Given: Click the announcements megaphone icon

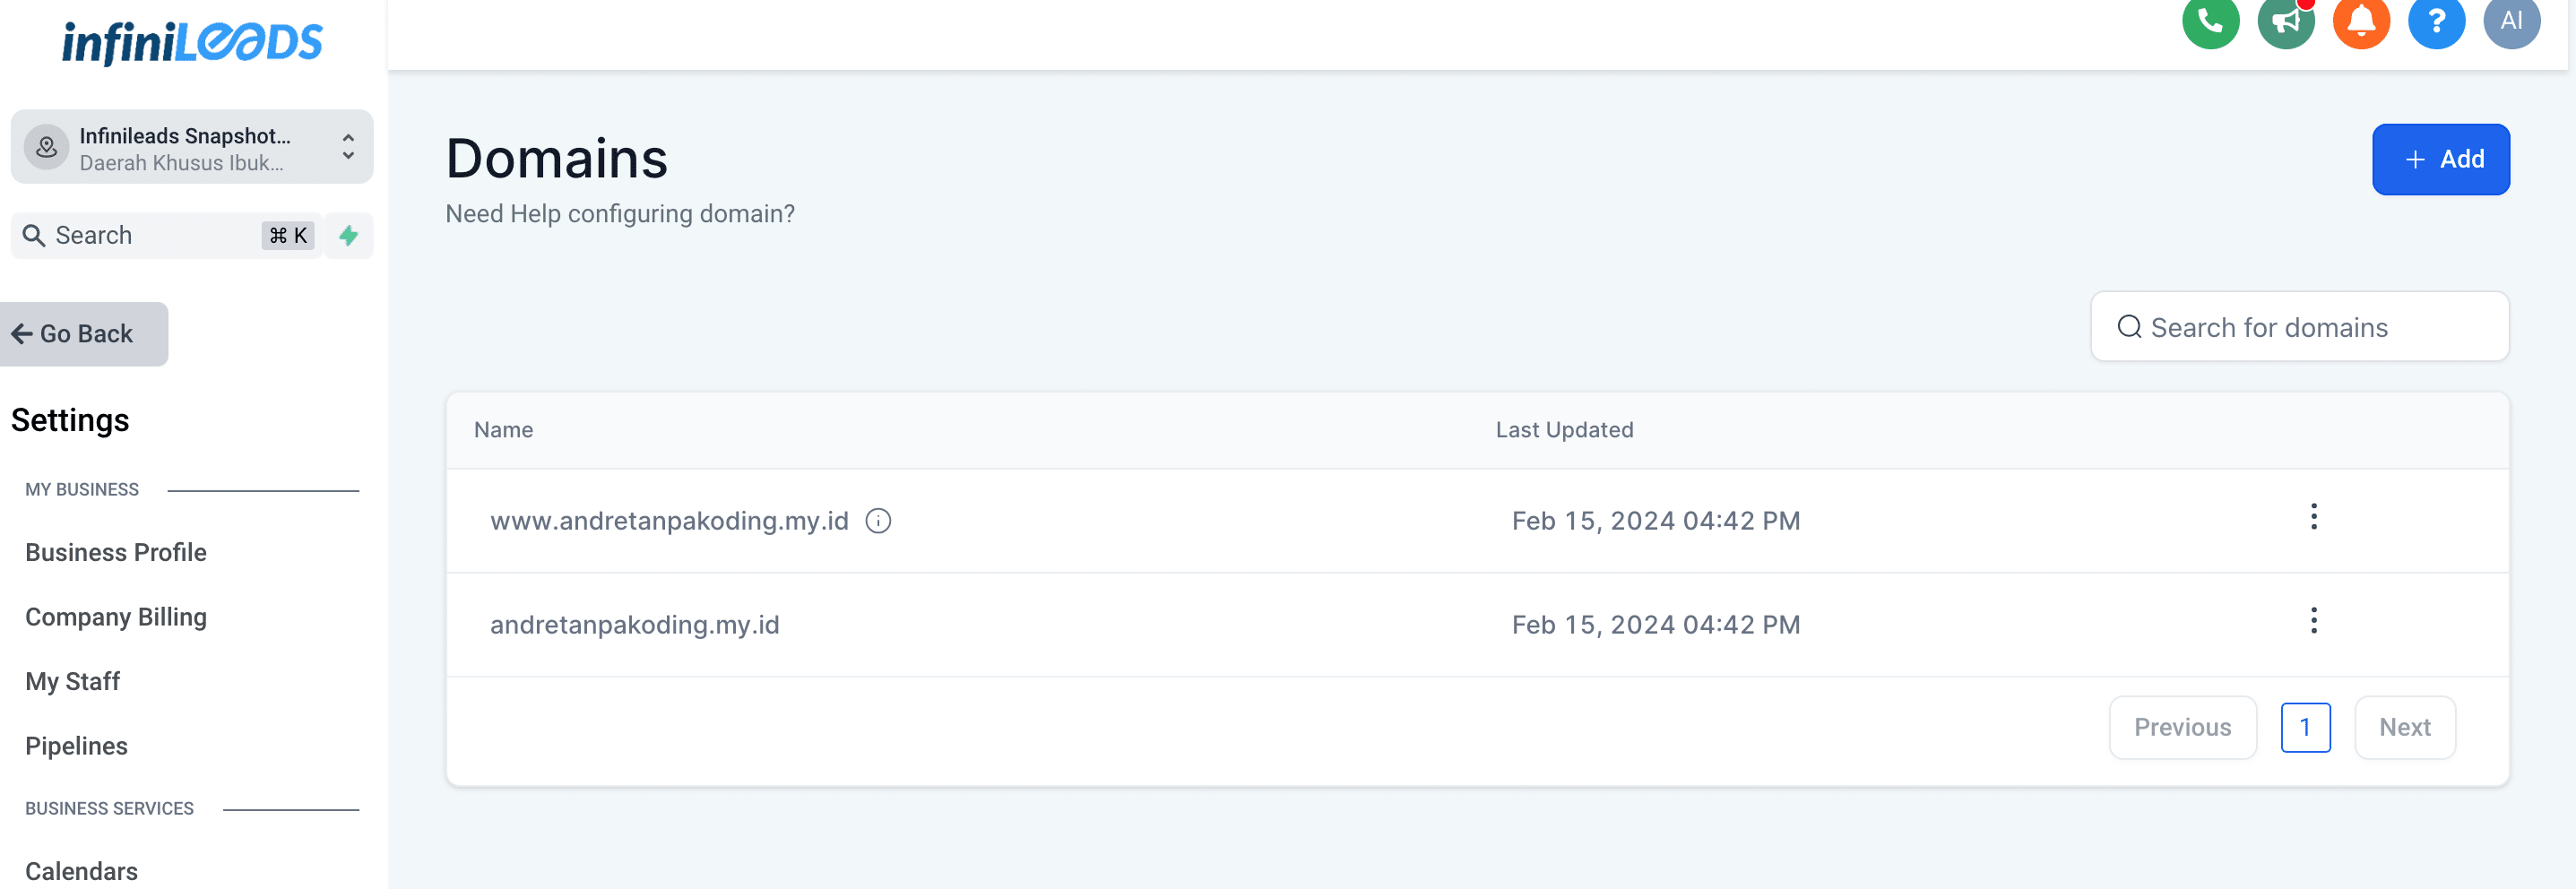Looking at the screenshot, I should [x=2286, y=22].
